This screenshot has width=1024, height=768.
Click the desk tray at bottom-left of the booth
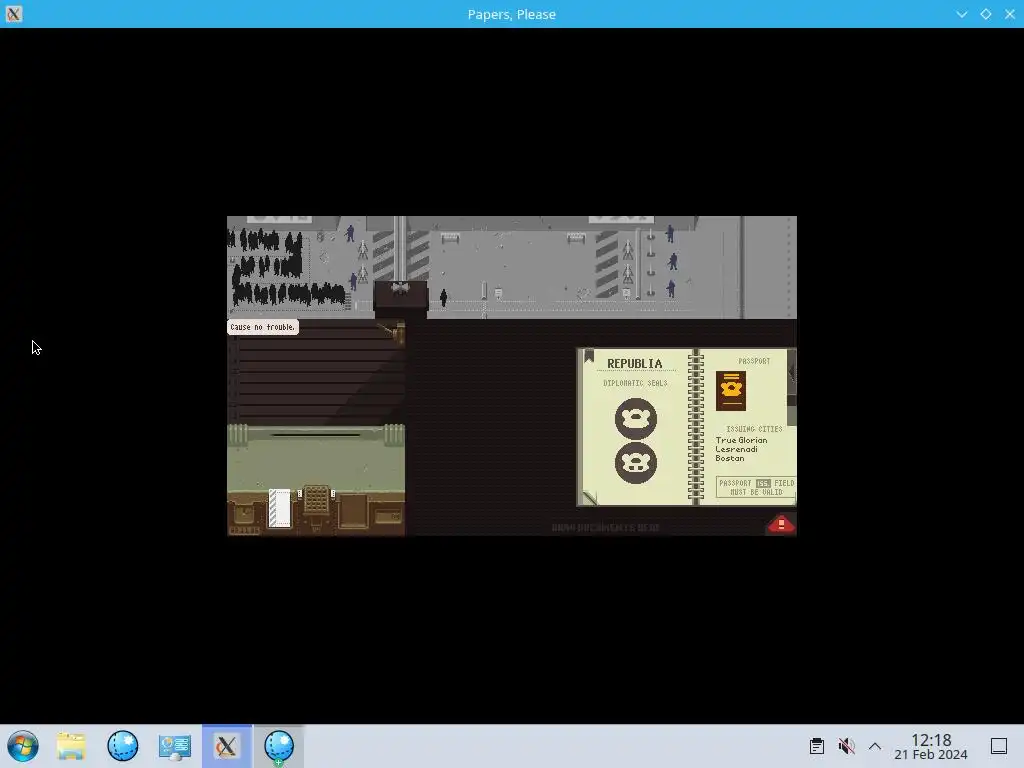click(244, 513)
